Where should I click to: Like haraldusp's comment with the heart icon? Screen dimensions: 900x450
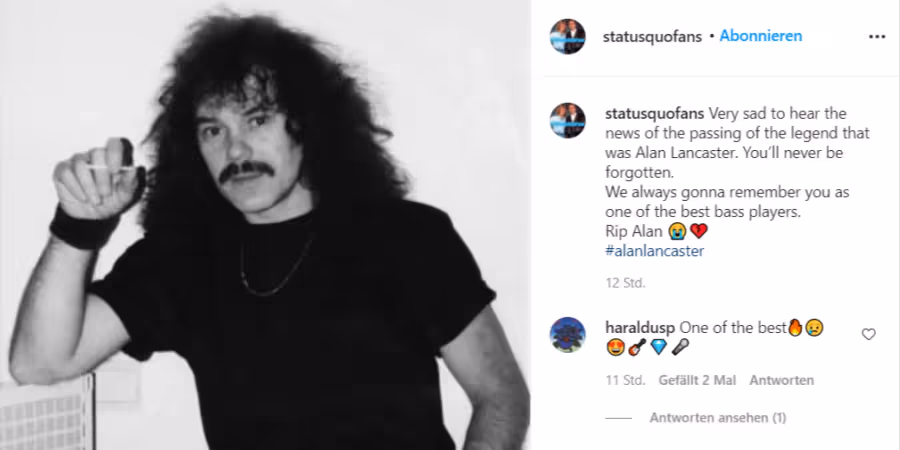coord(868,334)
